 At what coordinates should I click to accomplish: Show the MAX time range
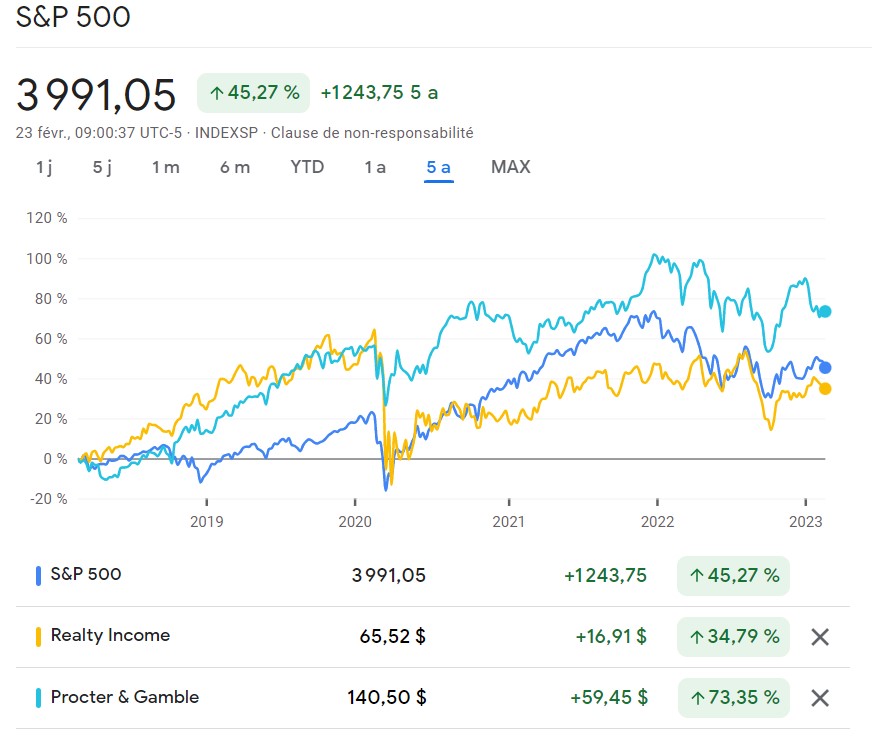pyautogui.click(x=511, y=167)
